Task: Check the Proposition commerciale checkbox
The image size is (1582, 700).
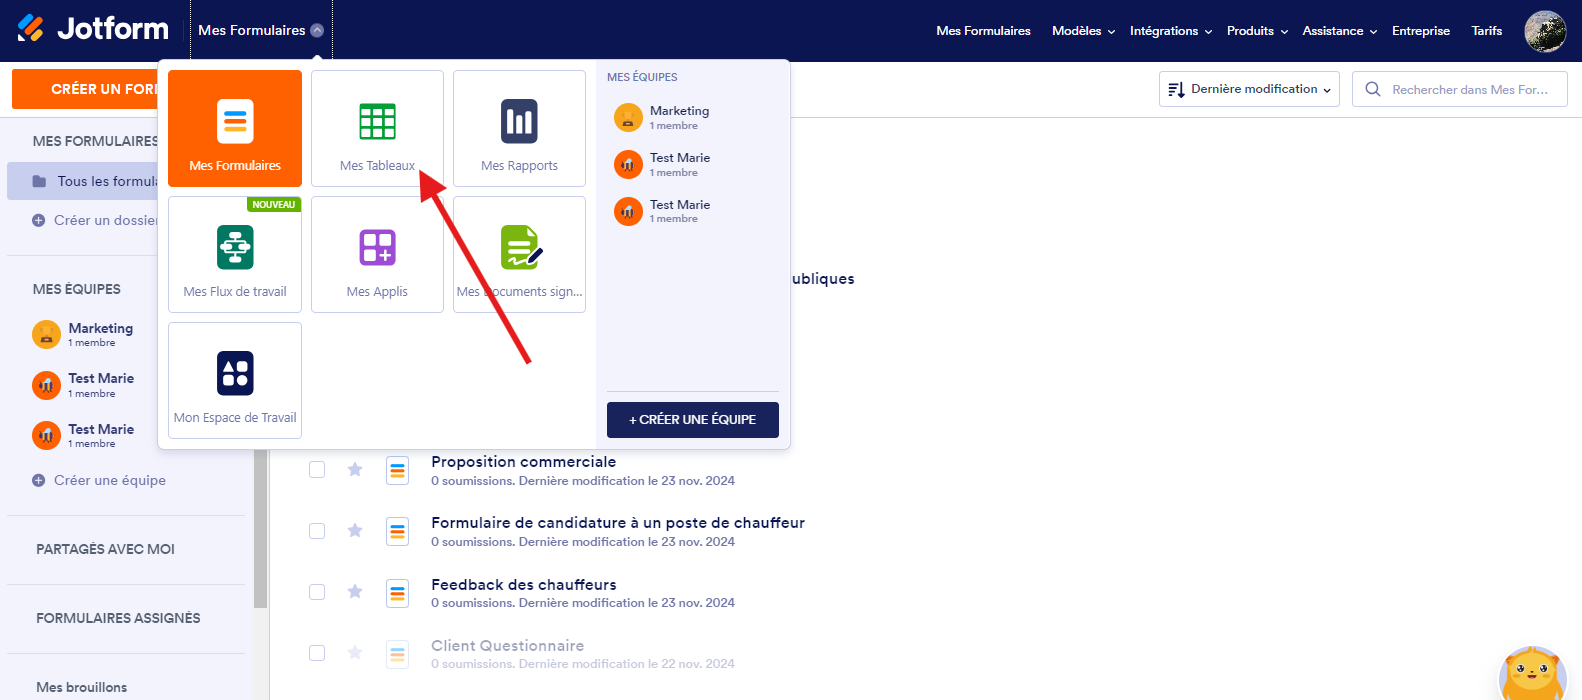Action: (317, 469)
